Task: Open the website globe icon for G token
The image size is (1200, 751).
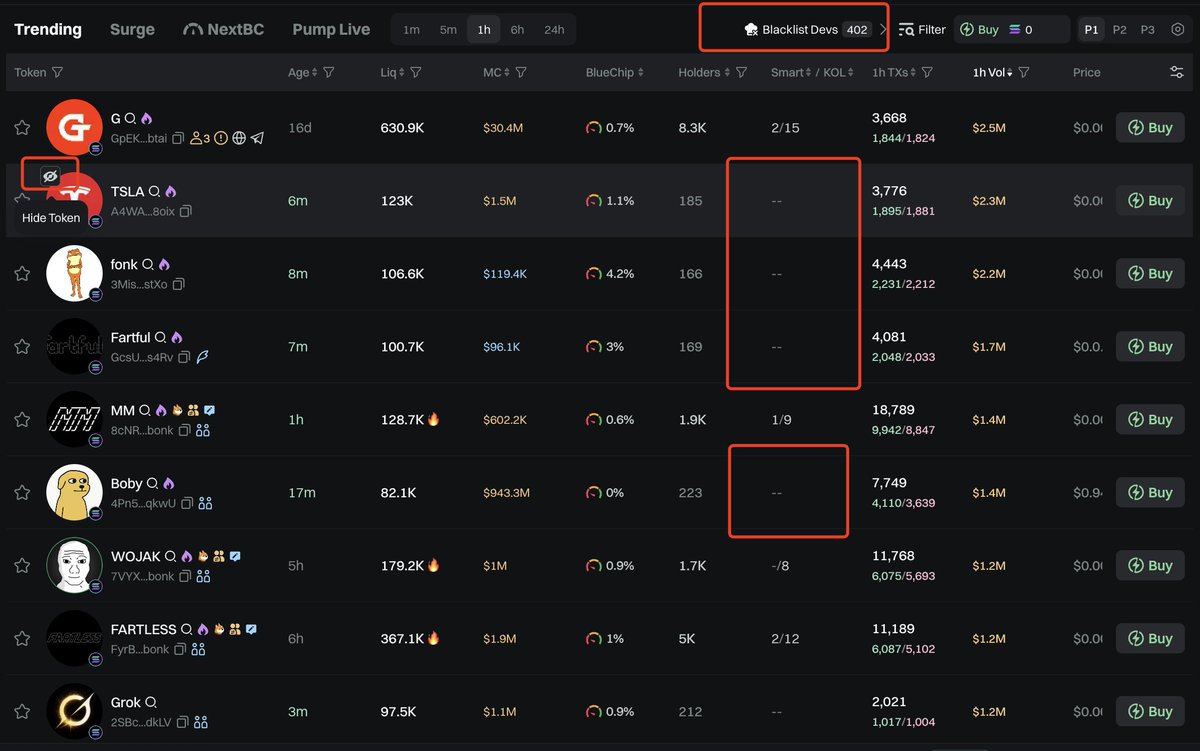Action: coord(239,139)
